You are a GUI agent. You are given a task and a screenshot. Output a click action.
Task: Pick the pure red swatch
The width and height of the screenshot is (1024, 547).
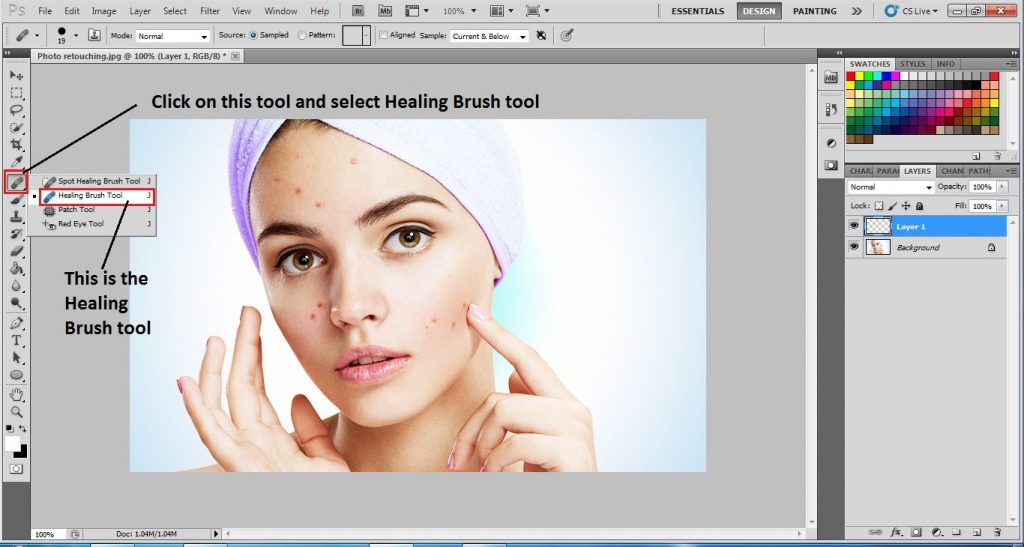coord(851,76)
